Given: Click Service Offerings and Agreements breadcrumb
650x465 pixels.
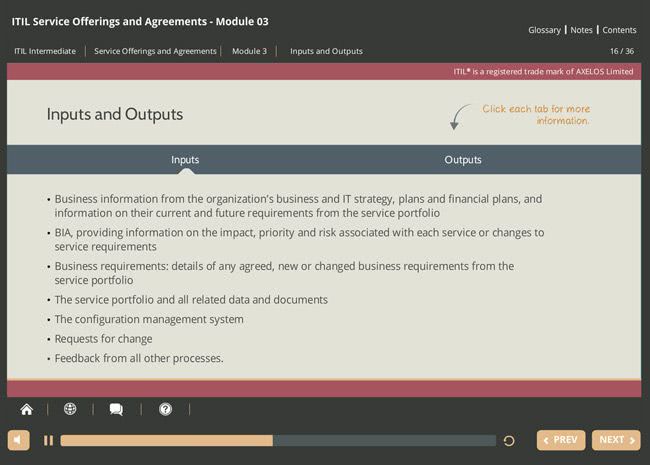Looking at the screenshot, I should (x=155, y=51).
